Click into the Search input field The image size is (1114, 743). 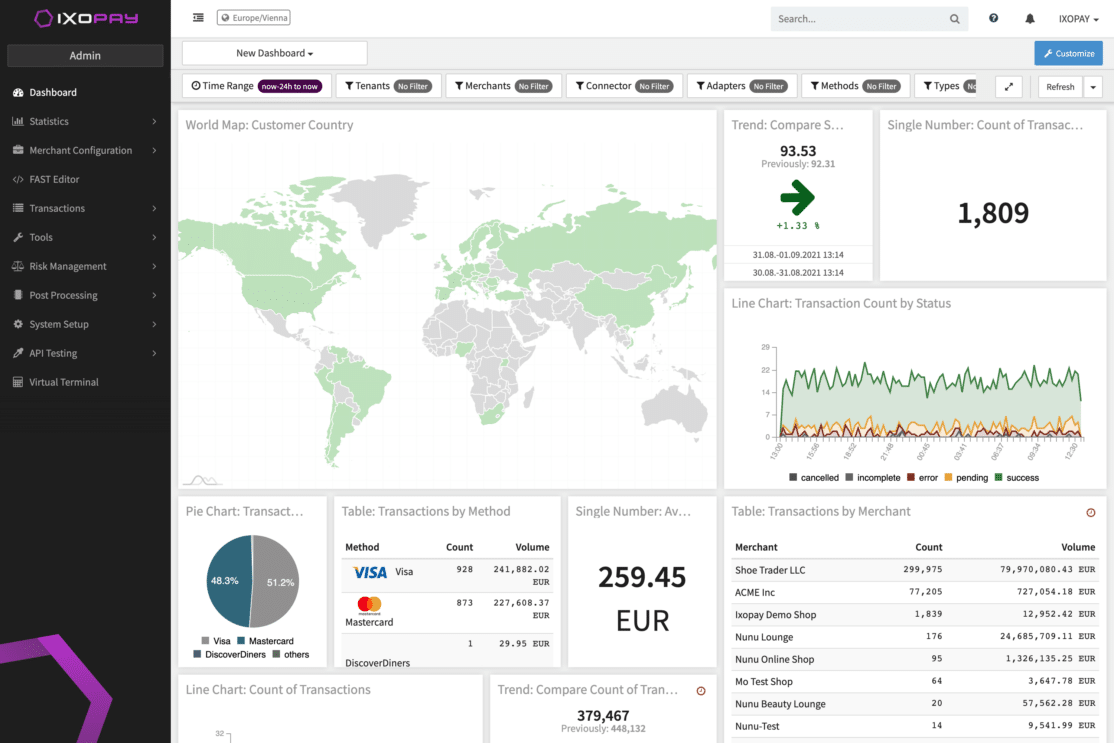coord(858,18)
